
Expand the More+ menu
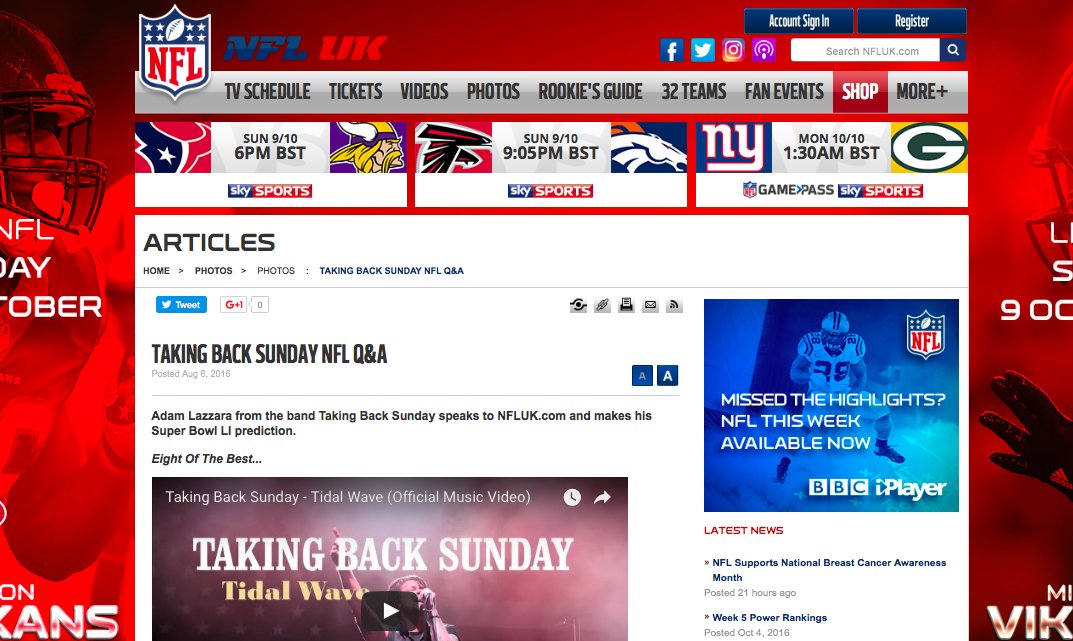coord(922,92)
